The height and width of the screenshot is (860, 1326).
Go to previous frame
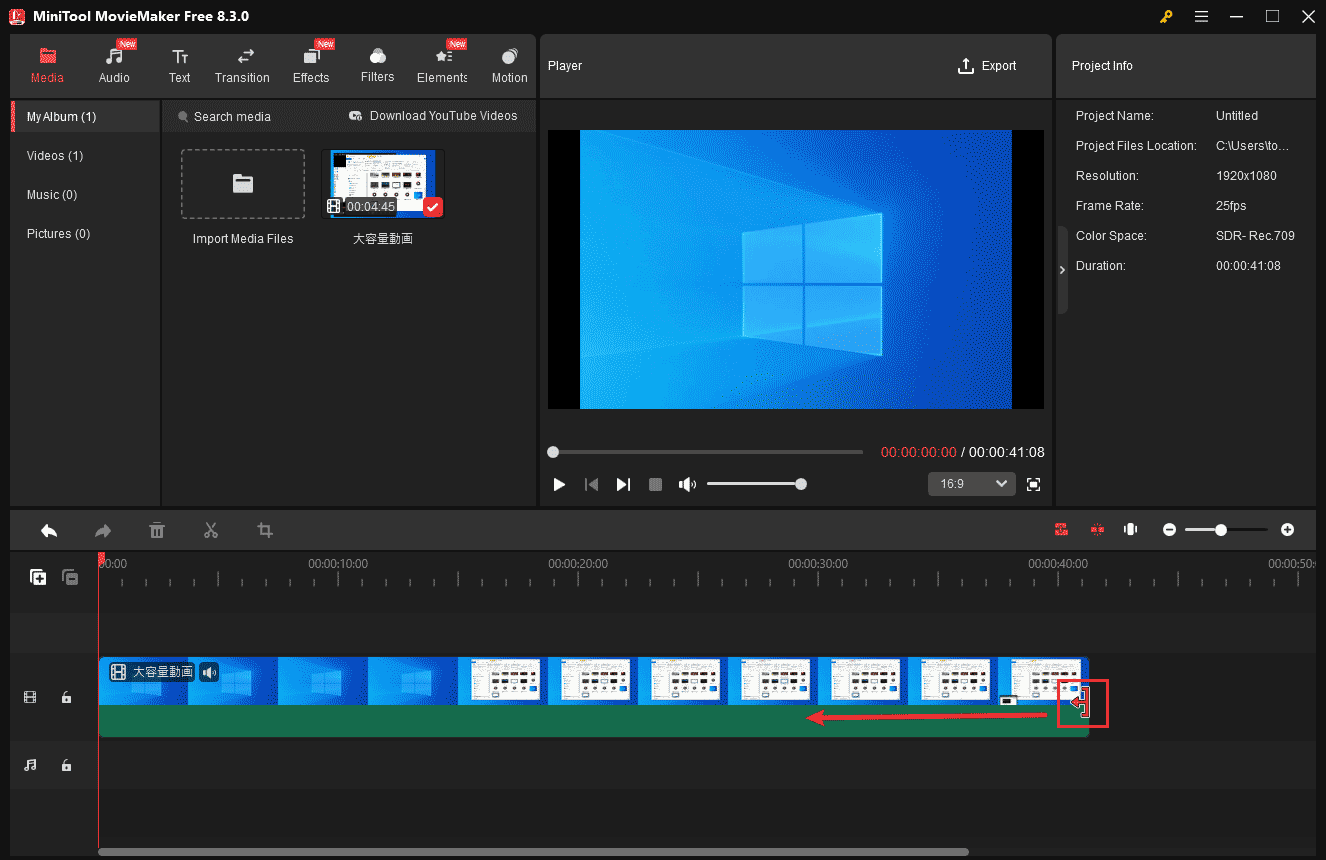(x=591, y=484)
